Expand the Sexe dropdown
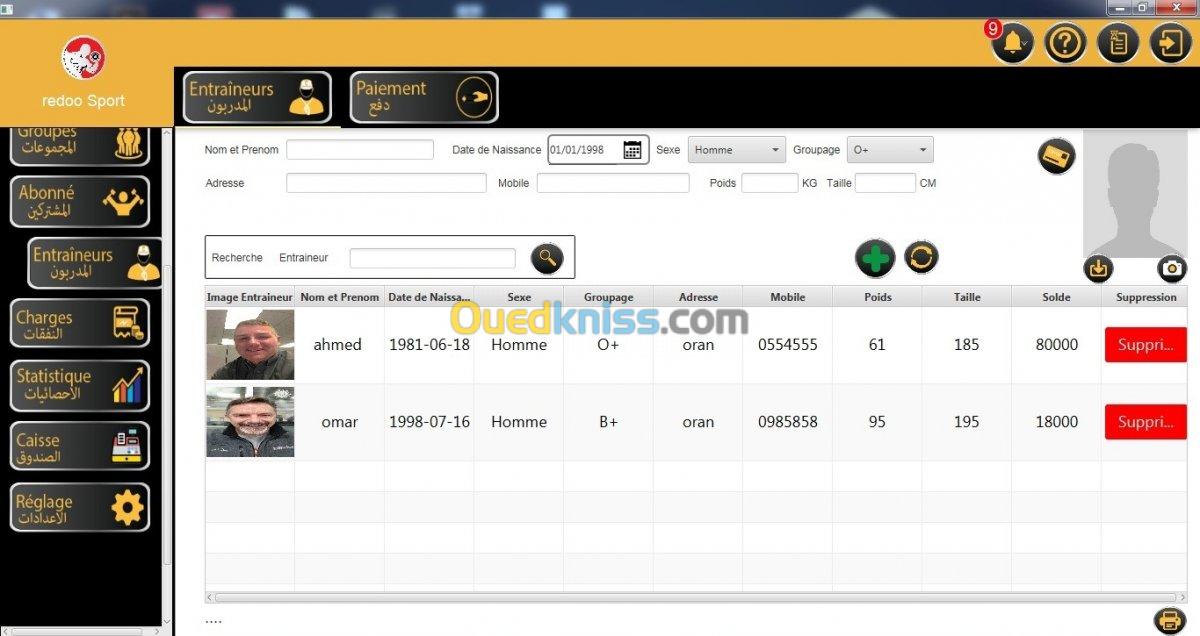The image size is (1200, 636). pyautogui.click(x=736, y=150)
